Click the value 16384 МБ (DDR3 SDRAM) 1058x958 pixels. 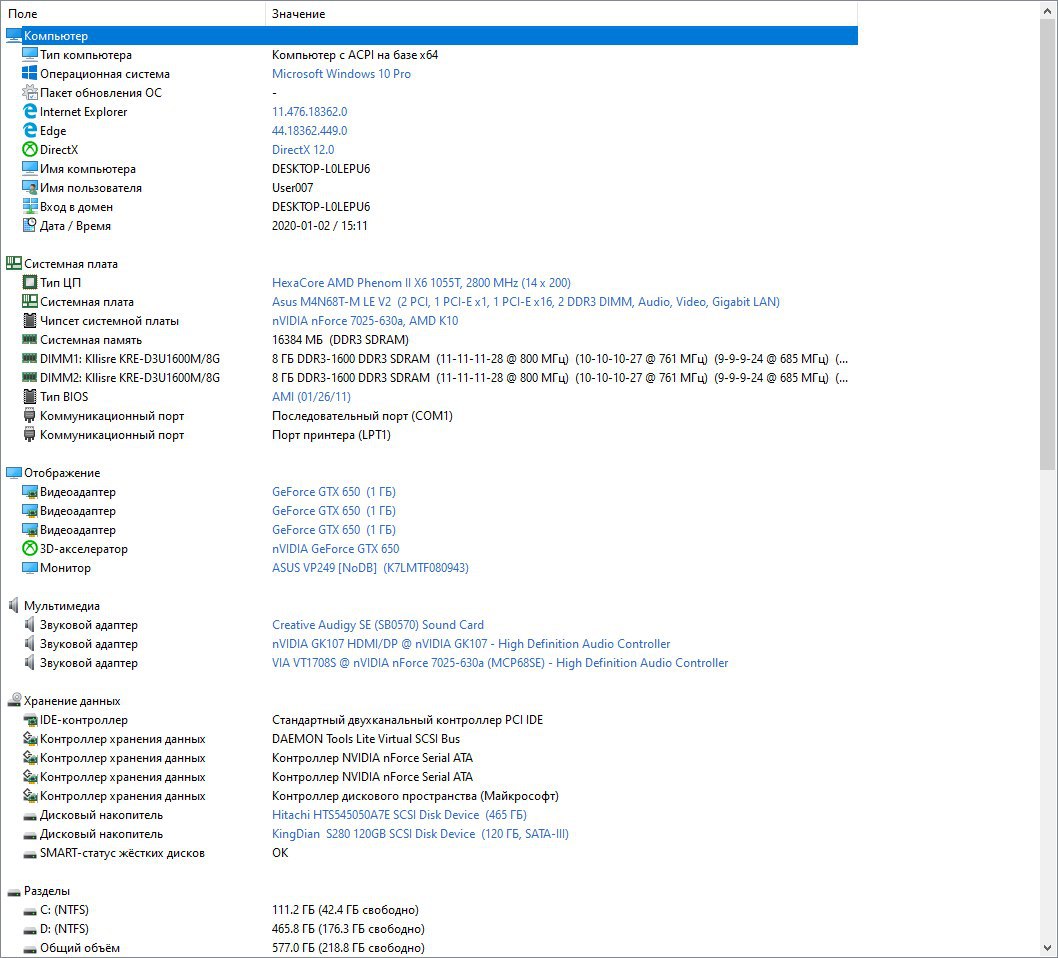[x=340, y=339]
